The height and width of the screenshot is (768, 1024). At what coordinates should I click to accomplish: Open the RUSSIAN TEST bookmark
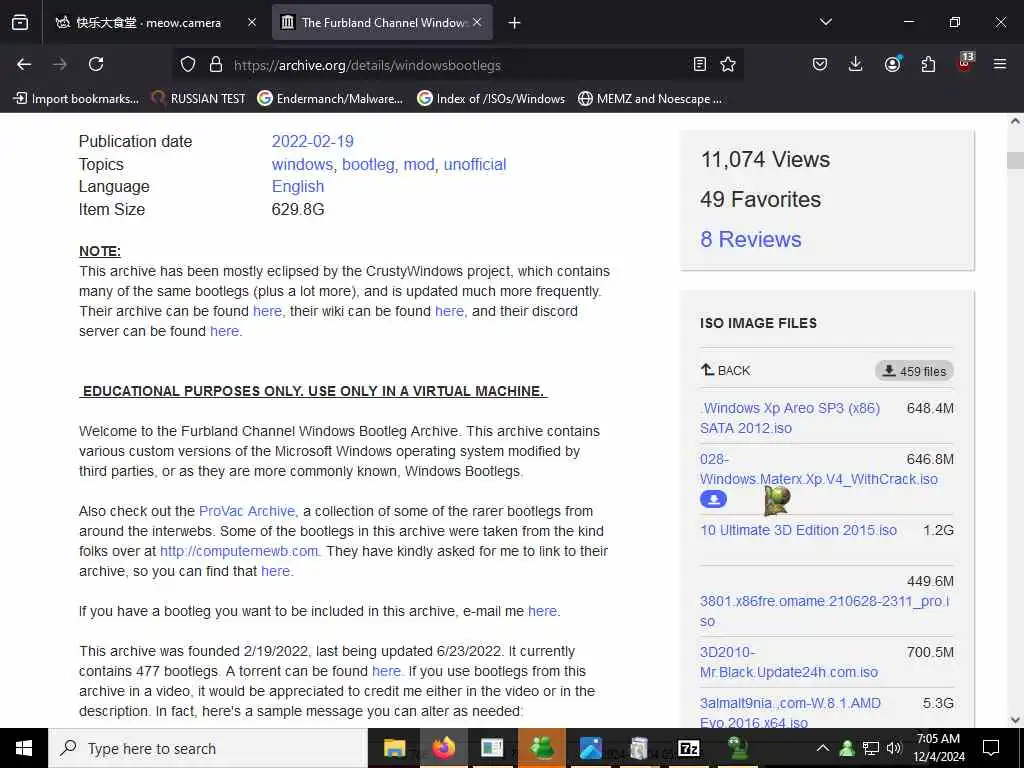tap(198, 99)
